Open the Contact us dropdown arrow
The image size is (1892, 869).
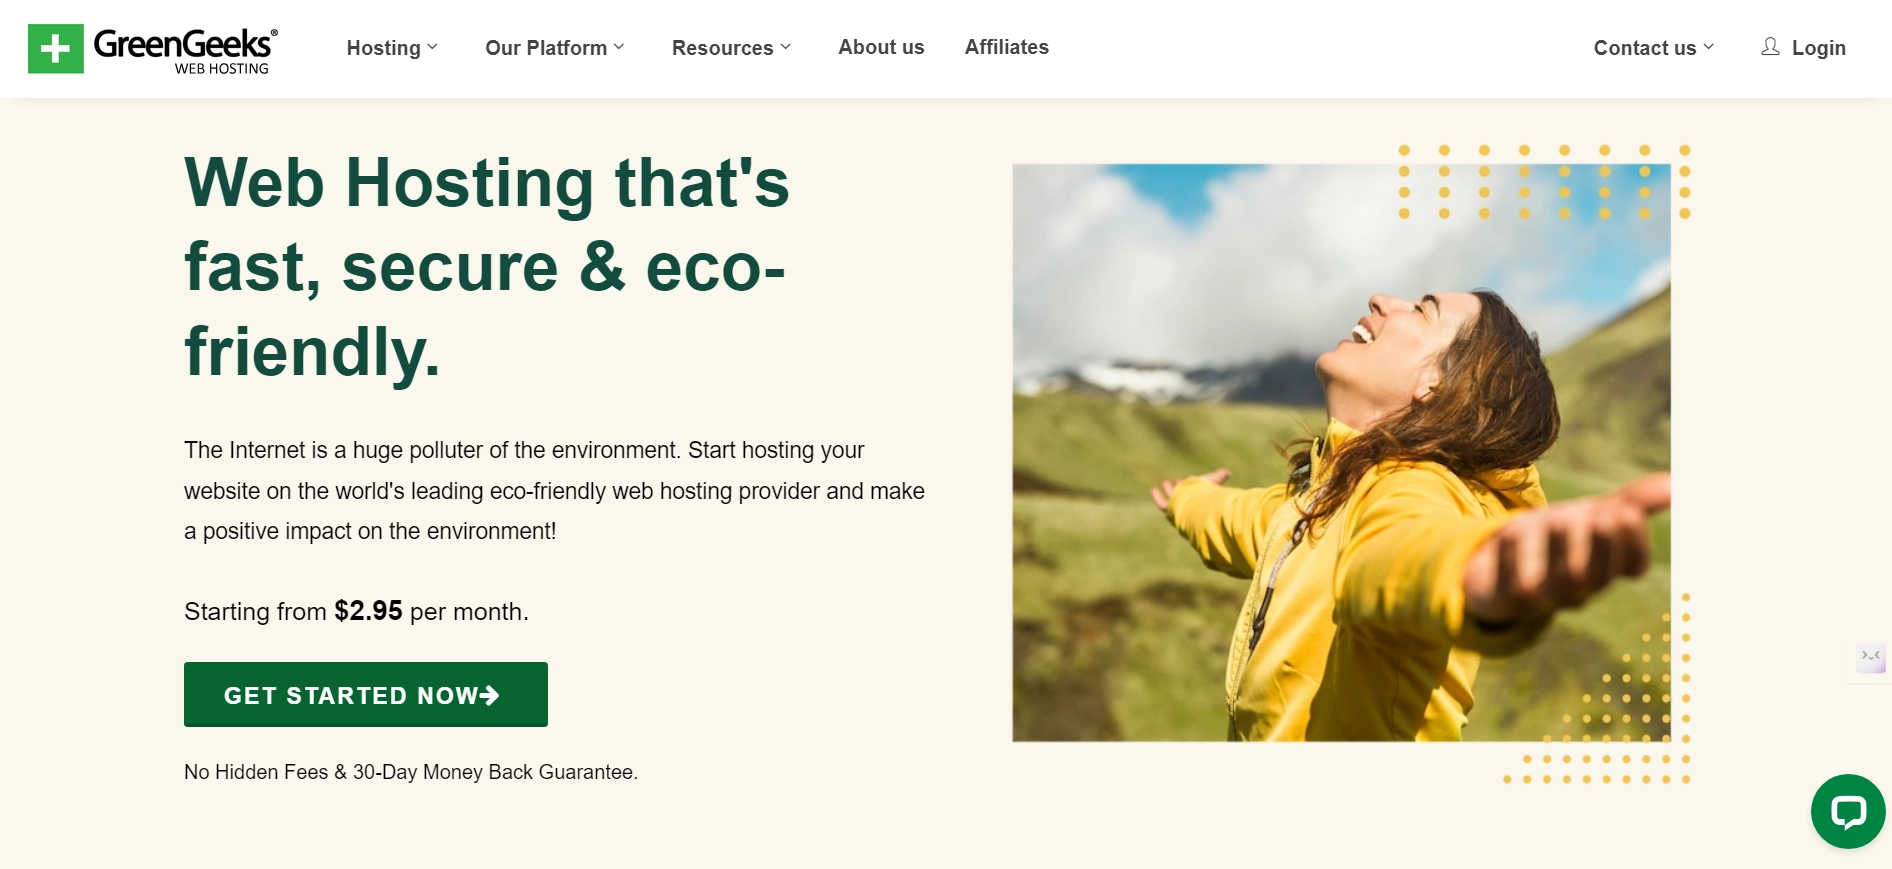tap(1709, 47)
